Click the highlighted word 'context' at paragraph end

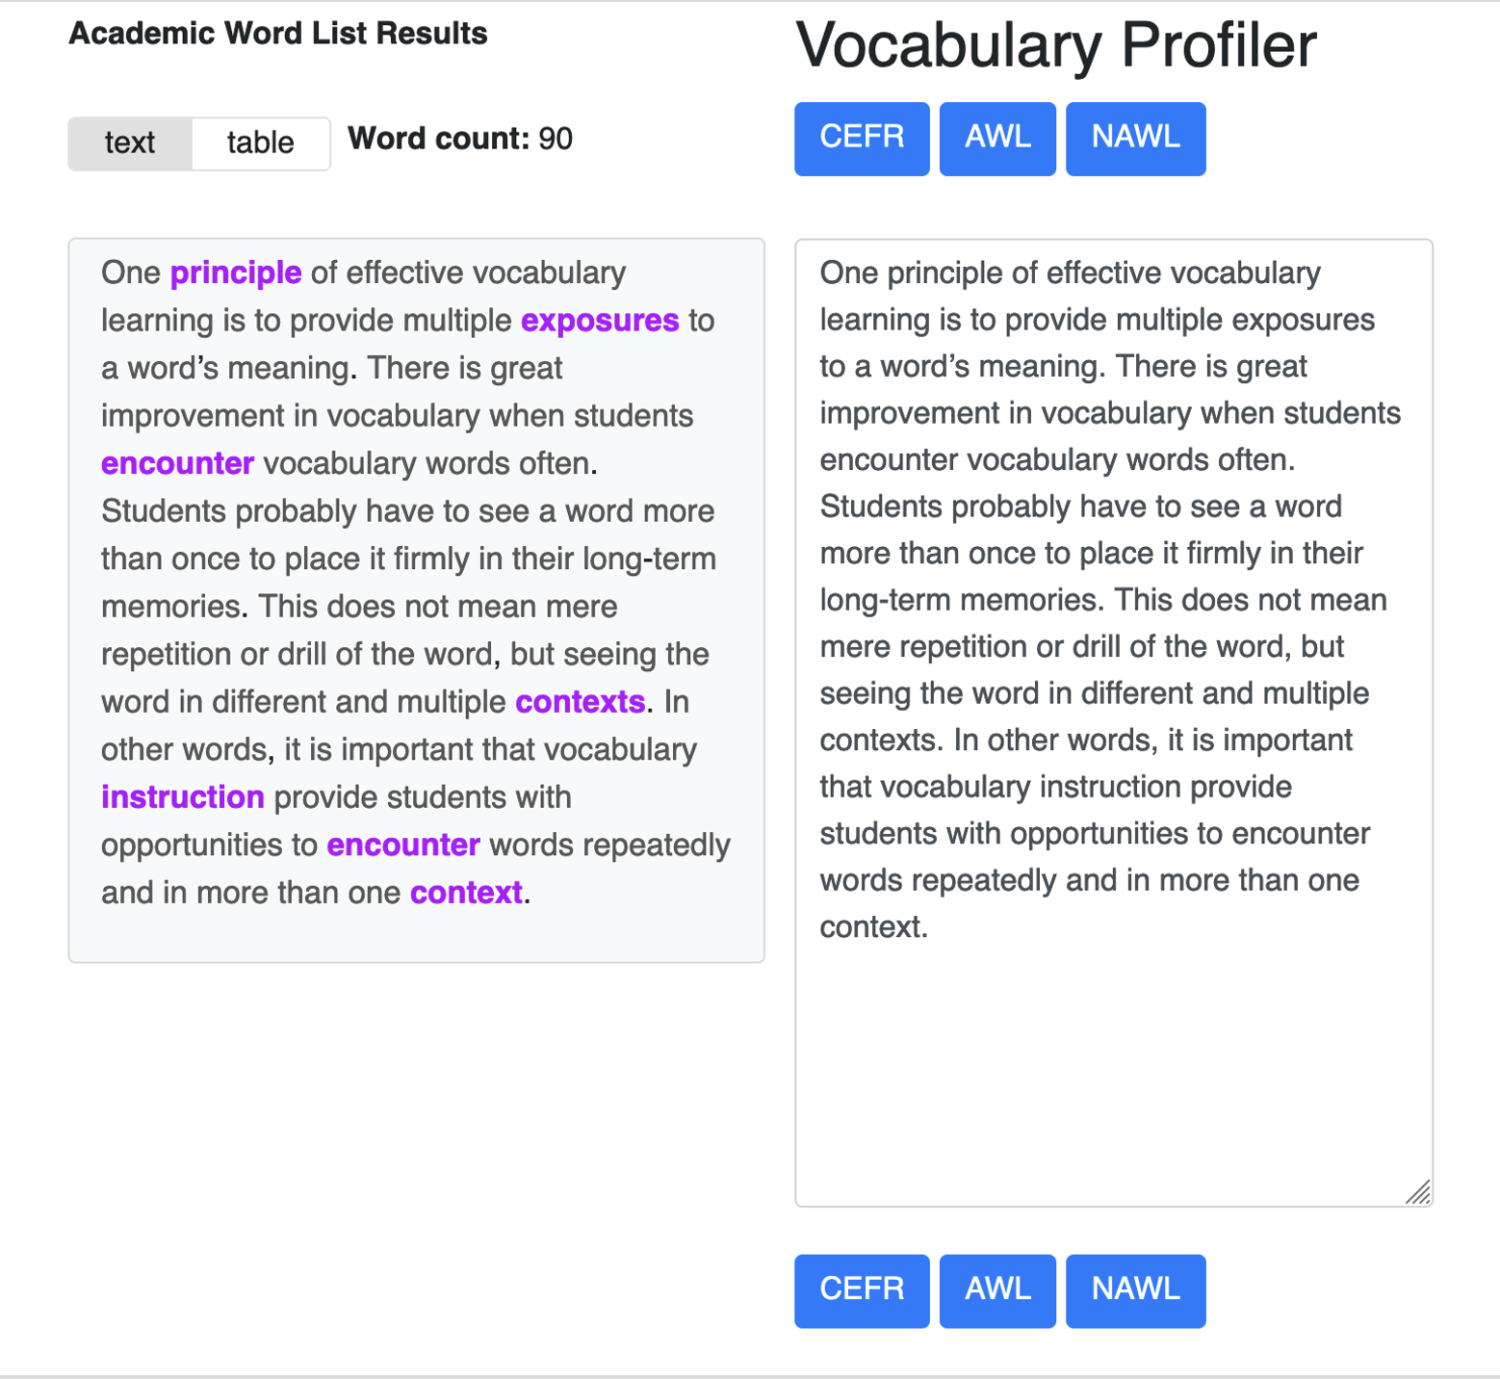[465, 892]
